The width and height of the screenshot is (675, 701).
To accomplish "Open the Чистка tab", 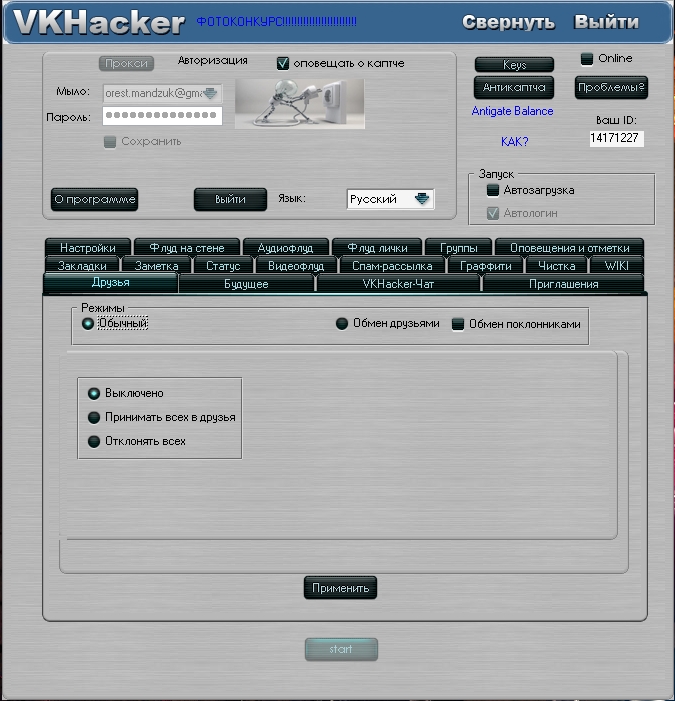I will point(557,266).
